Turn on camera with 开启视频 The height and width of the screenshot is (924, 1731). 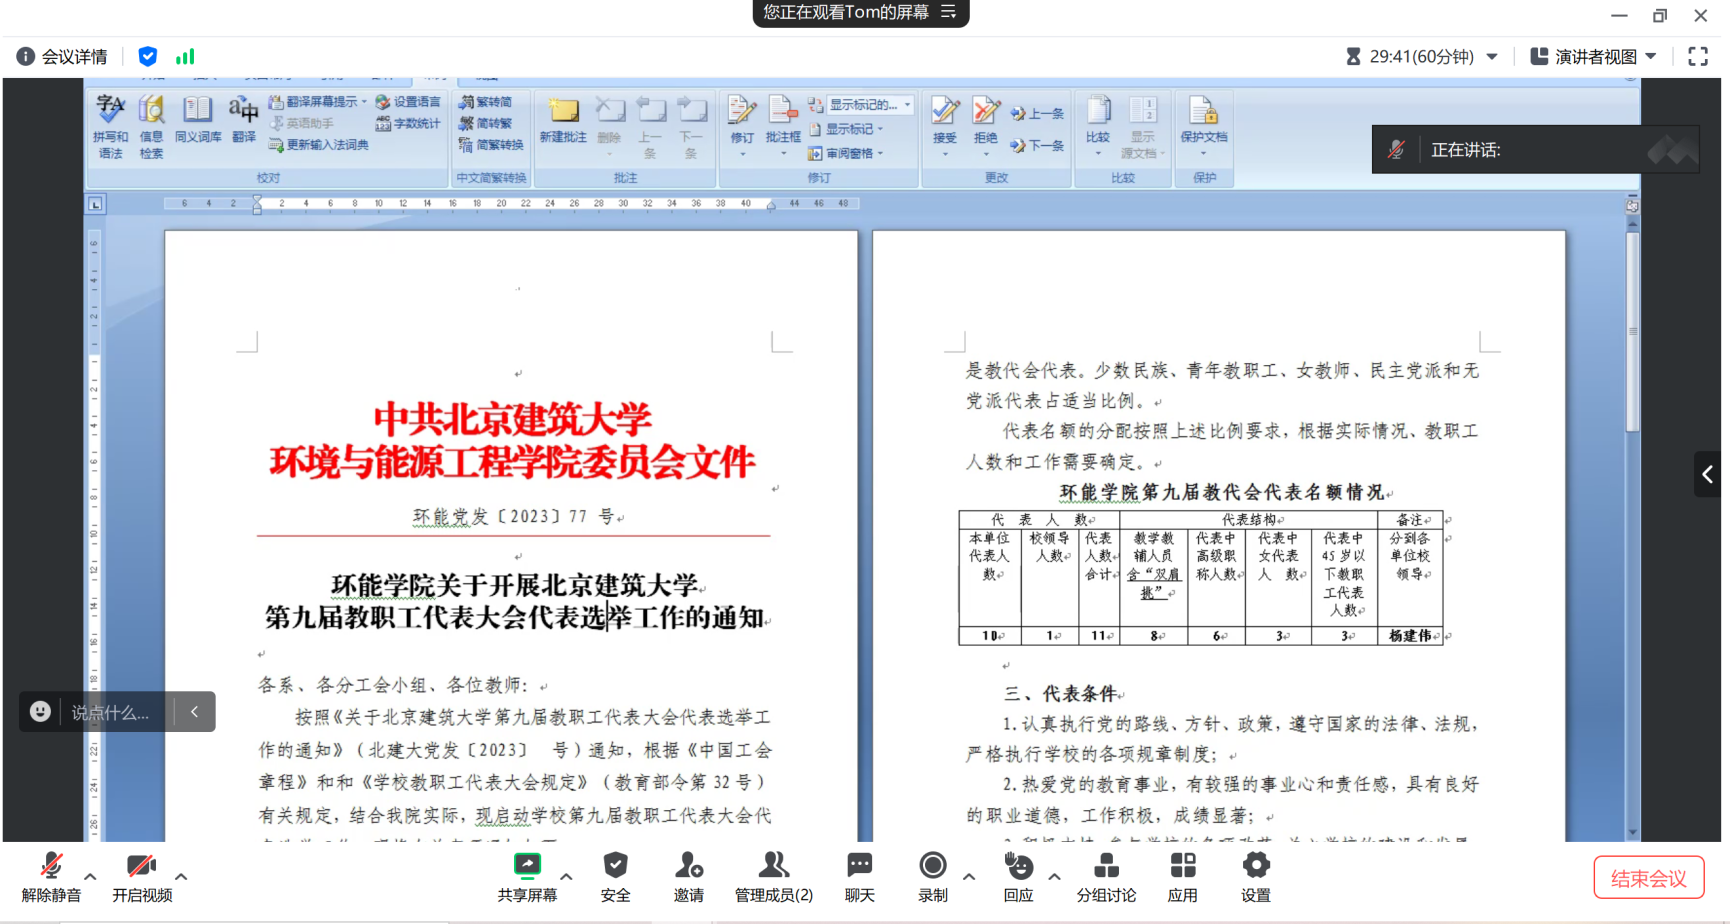click(x=141, y=866)
